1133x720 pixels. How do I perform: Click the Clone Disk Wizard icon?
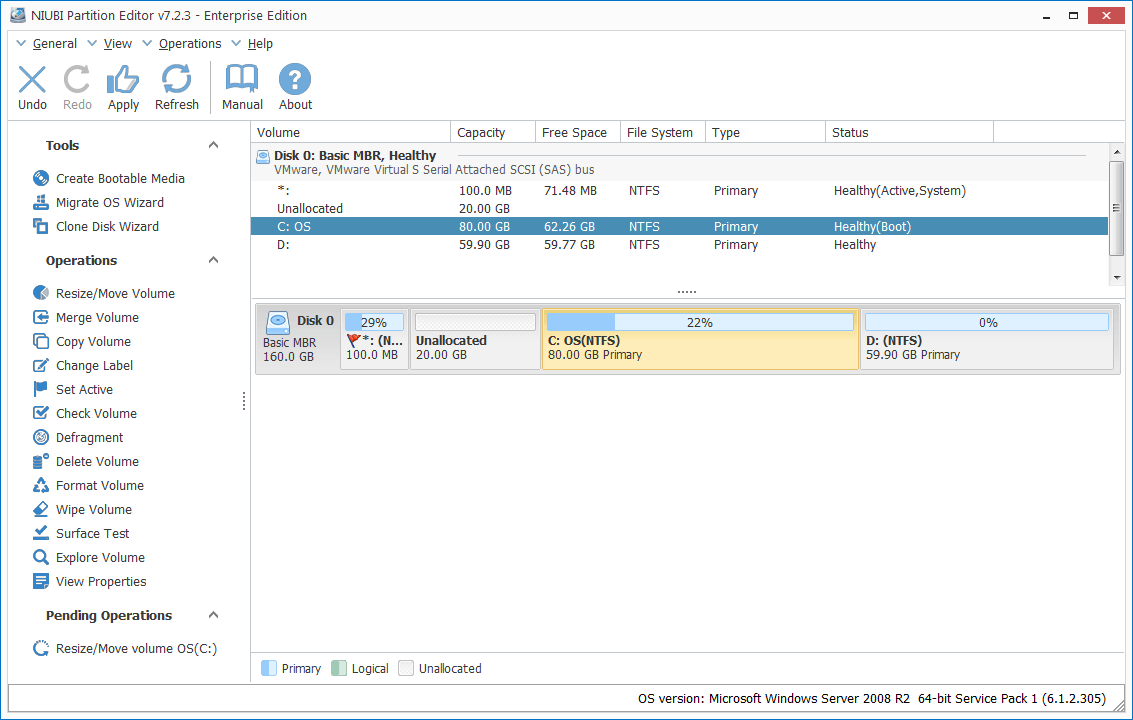click(41, 226)
